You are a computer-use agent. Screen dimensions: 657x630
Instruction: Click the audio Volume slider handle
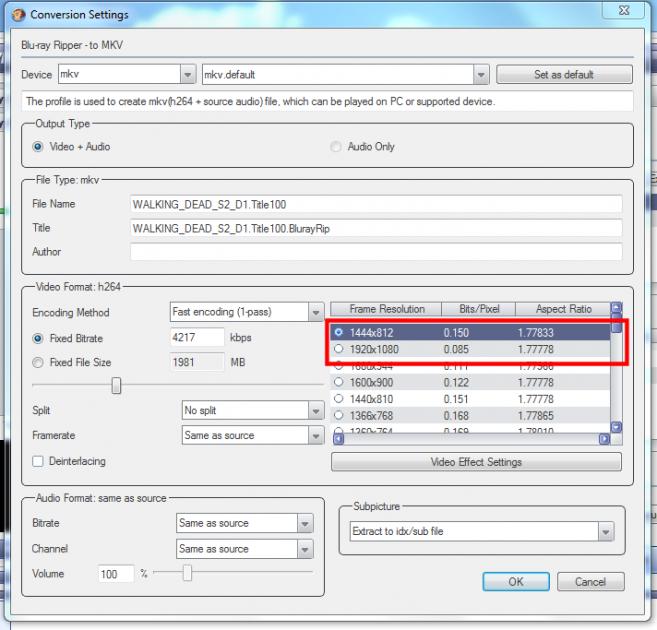click(x=186, y=573)
